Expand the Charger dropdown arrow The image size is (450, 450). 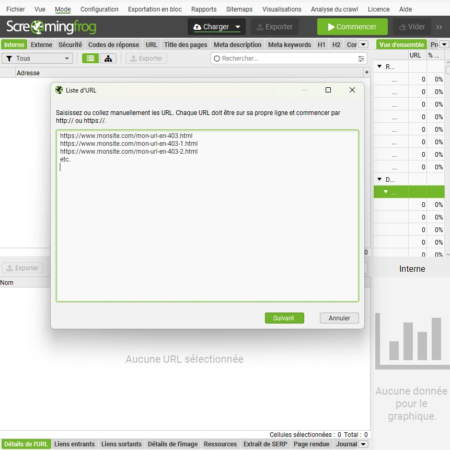238,27
